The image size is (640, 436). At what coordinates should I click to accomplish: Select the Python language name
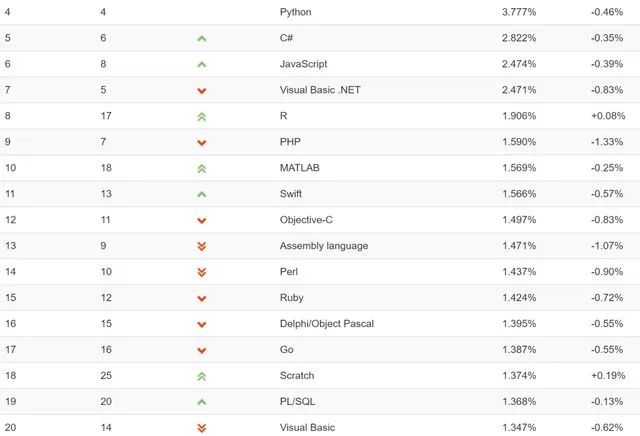click(296, 12)
